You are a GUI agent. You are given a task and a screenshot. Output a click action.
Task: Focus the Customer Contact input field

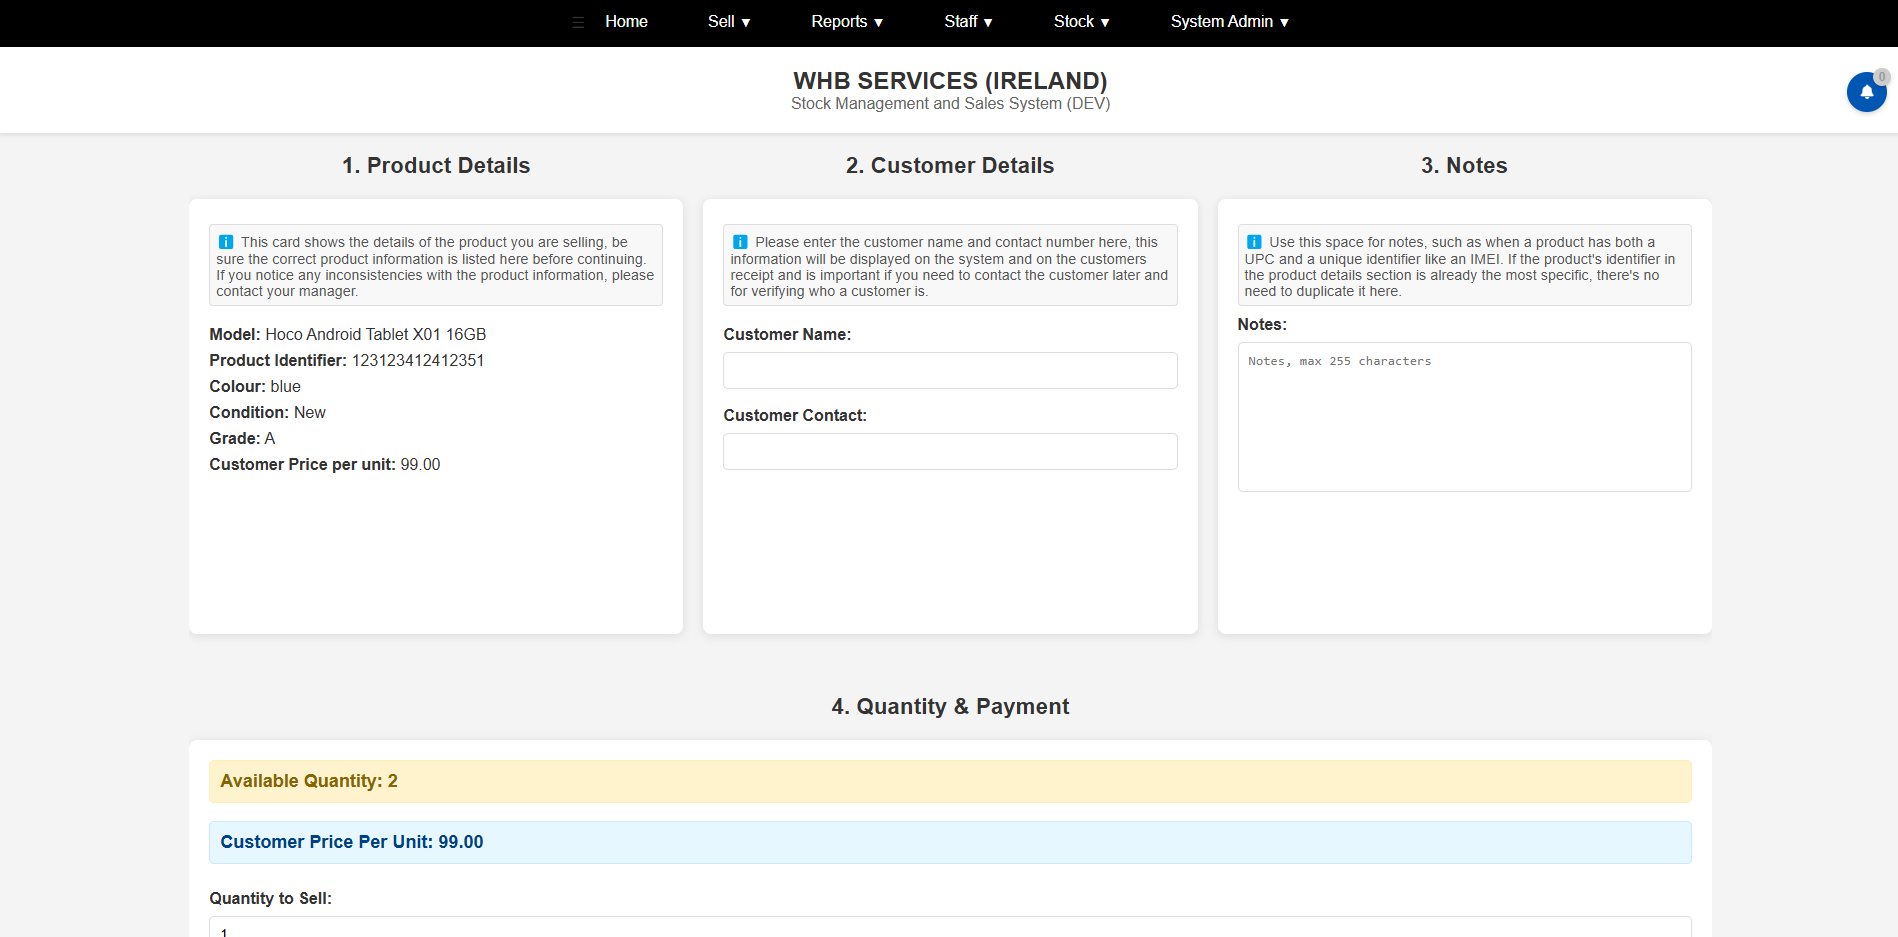950,451
